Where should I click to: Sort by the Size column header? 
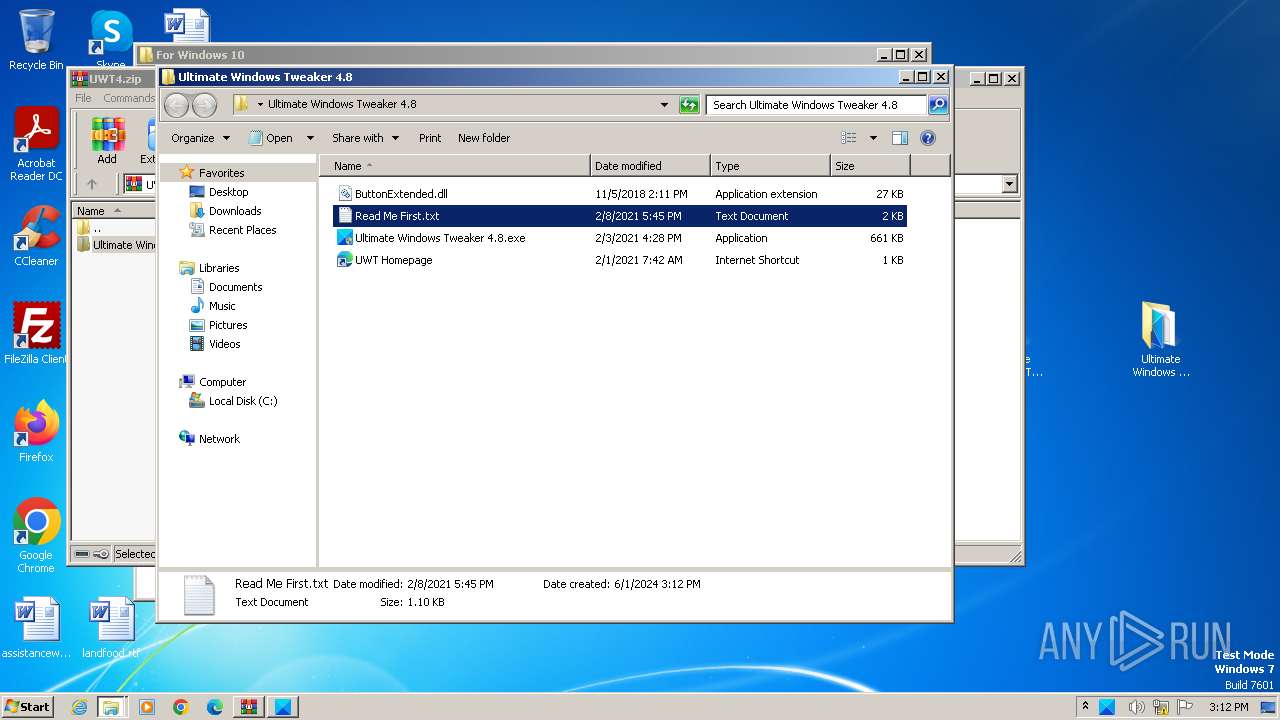(x=870, y=166)
